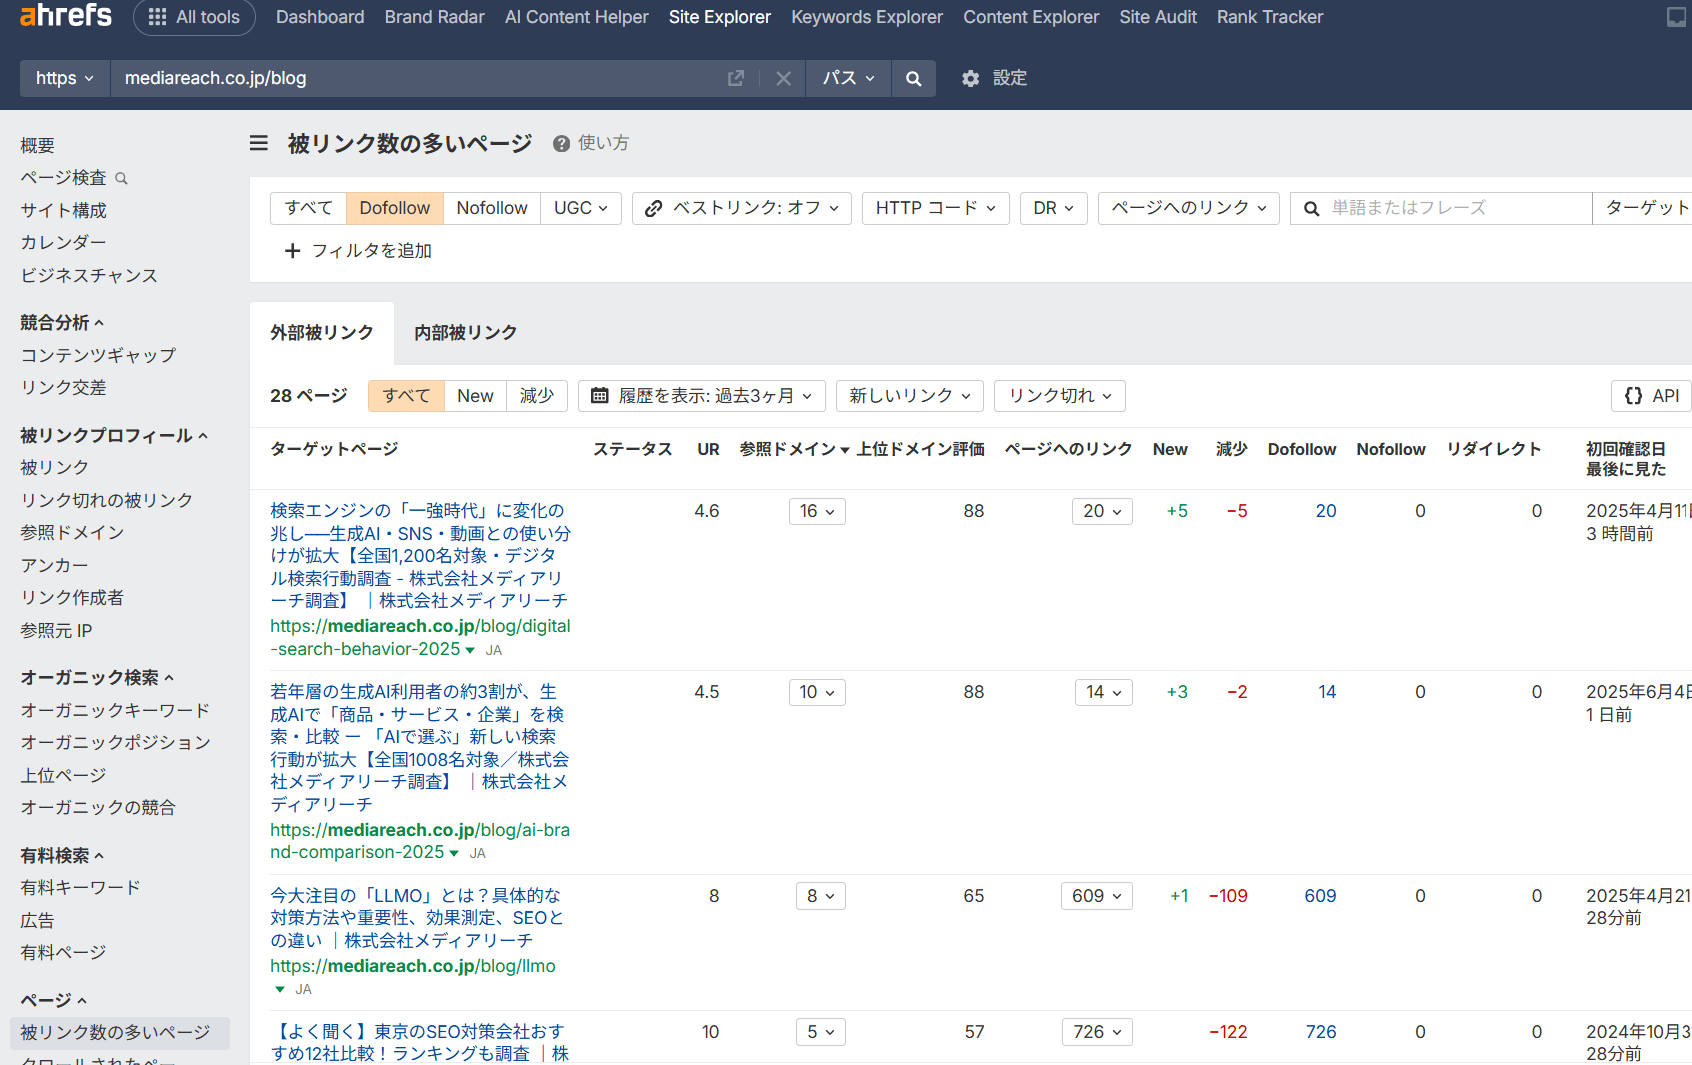
Task: Open リンク切れ dropdown
Action: click(x=1060, y=396)
